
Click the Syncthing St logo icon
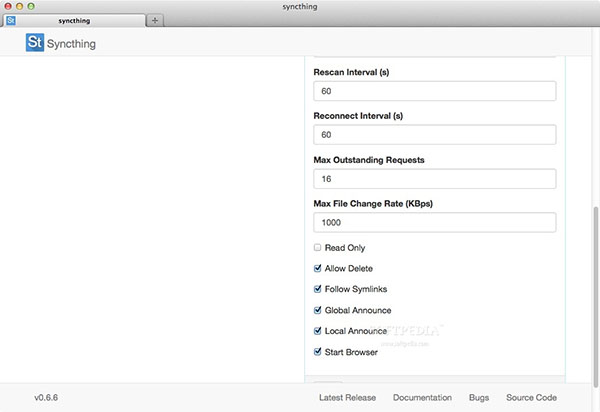coord(36,44)
